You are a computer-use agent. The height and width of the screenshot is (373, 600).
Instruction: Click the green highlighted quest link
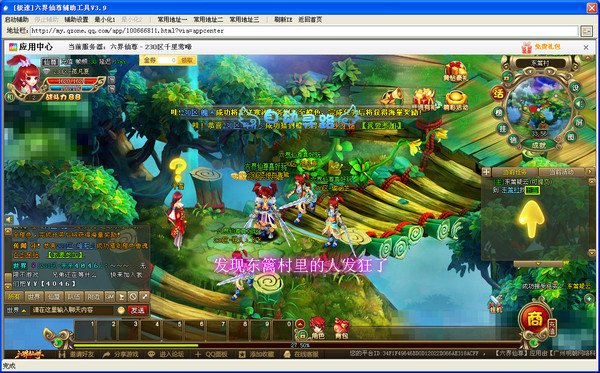click(532, 190)
